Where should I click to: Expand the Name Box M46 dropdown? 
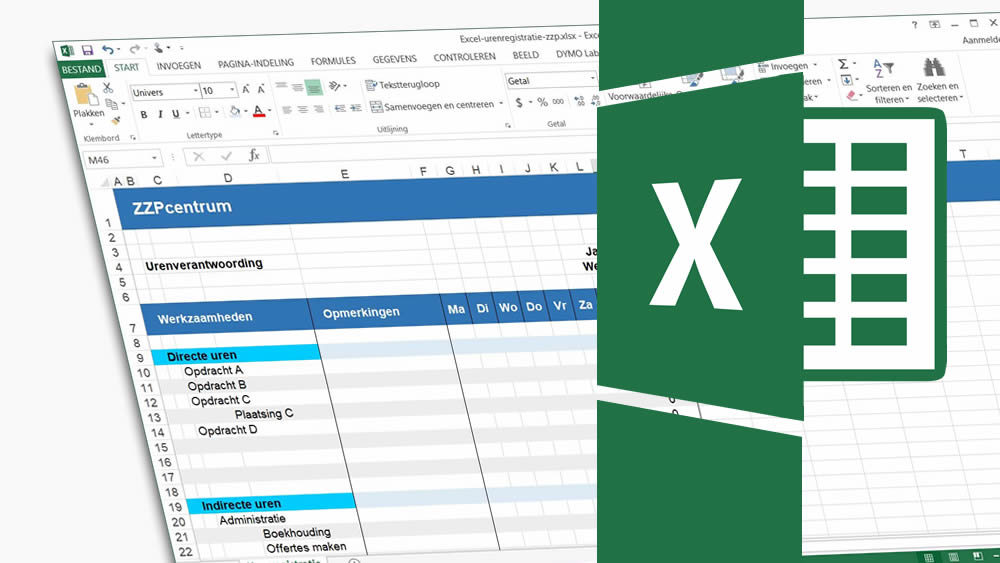[x=154, y=158]
